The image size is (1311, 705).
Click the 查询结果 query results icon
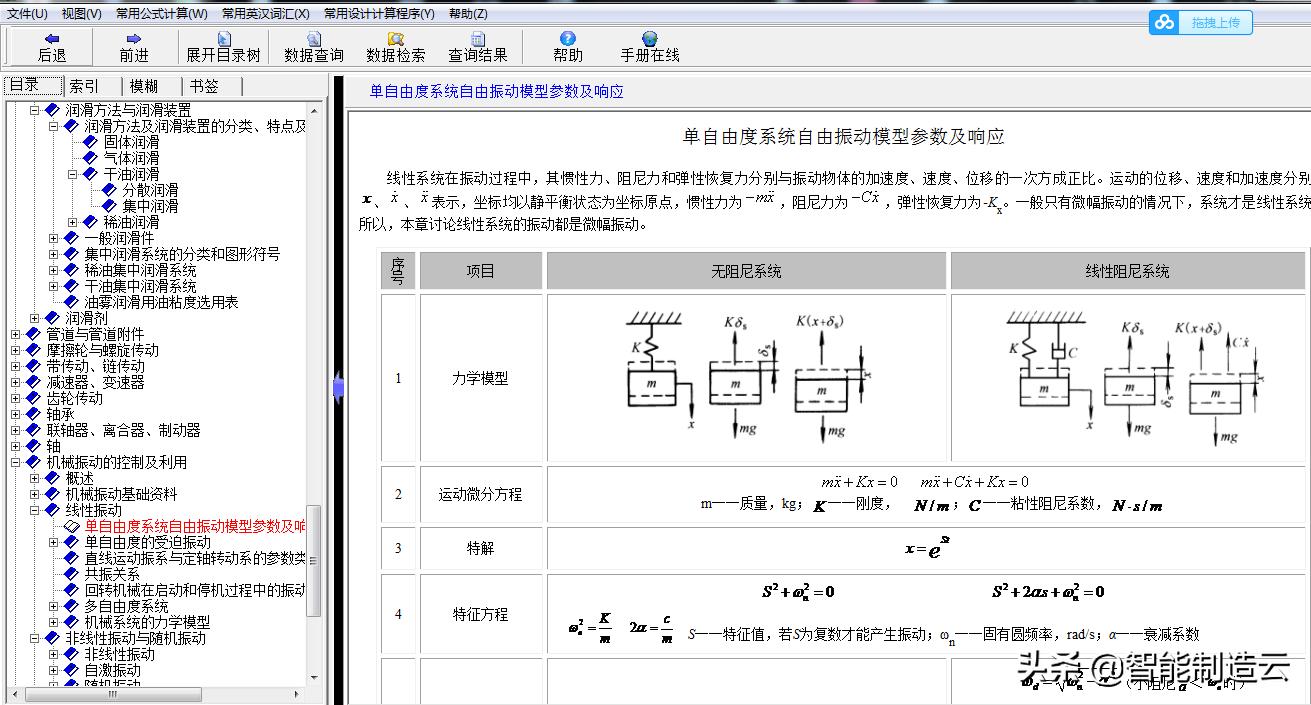[x=477, y=45]
